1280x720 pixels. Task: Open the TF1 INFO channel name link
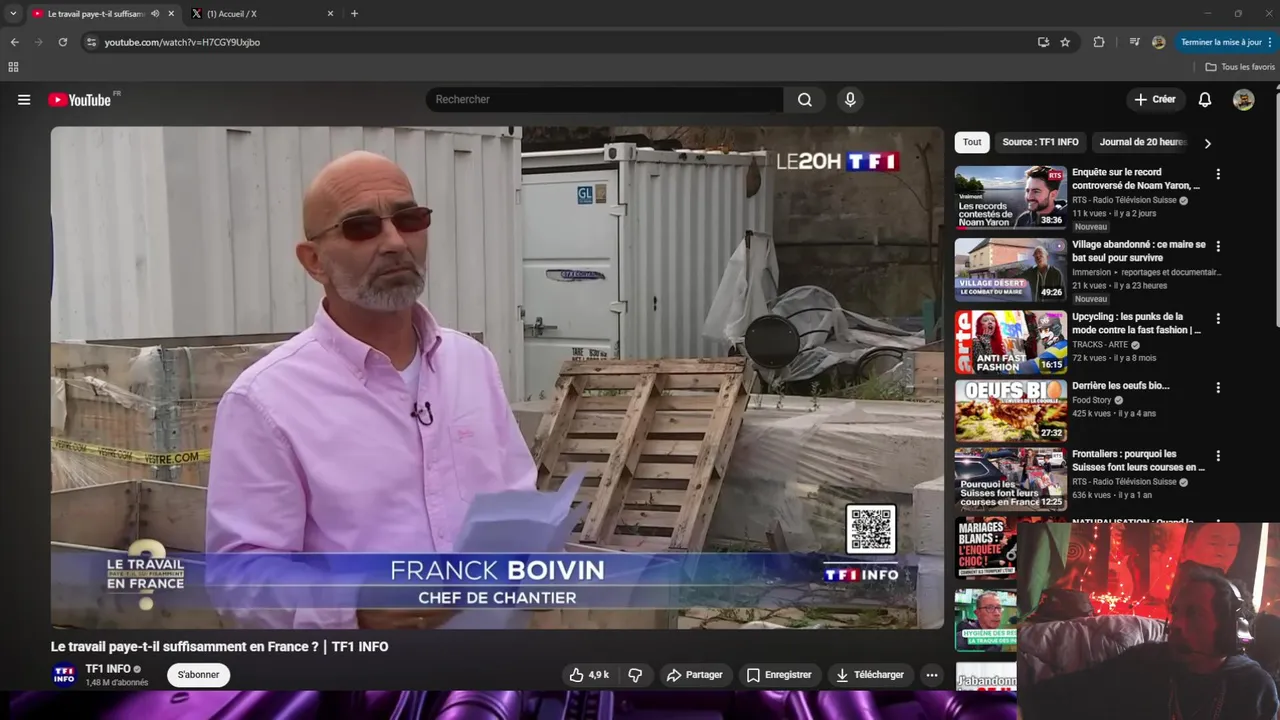click(x=108, y=669)
